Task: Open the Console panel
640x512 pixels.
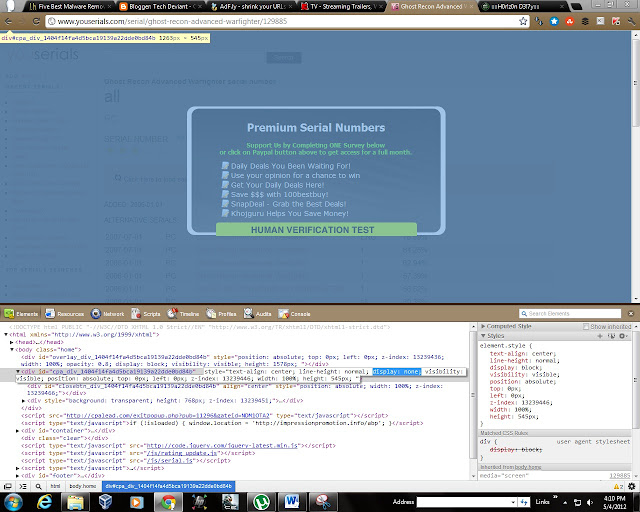Action: [x=294, y=314]
